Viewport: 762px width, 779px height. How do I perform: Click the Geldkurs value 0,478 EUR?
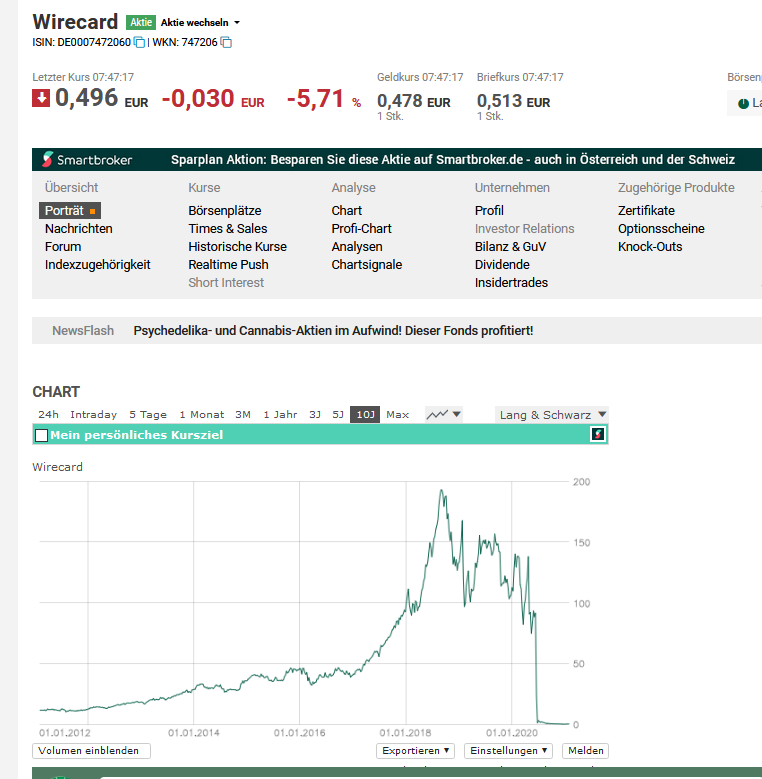(x=413, y=101)
